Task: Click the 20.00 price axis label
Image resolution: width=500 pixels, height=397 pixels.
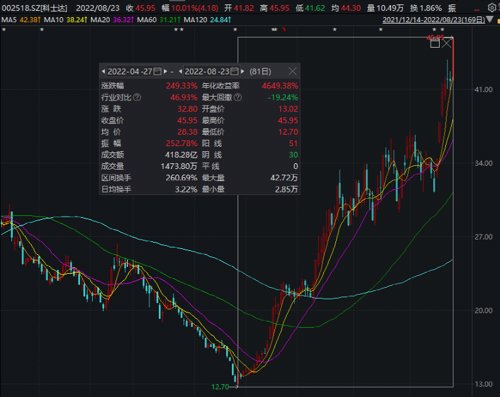Action: click(x=483, y=310)
